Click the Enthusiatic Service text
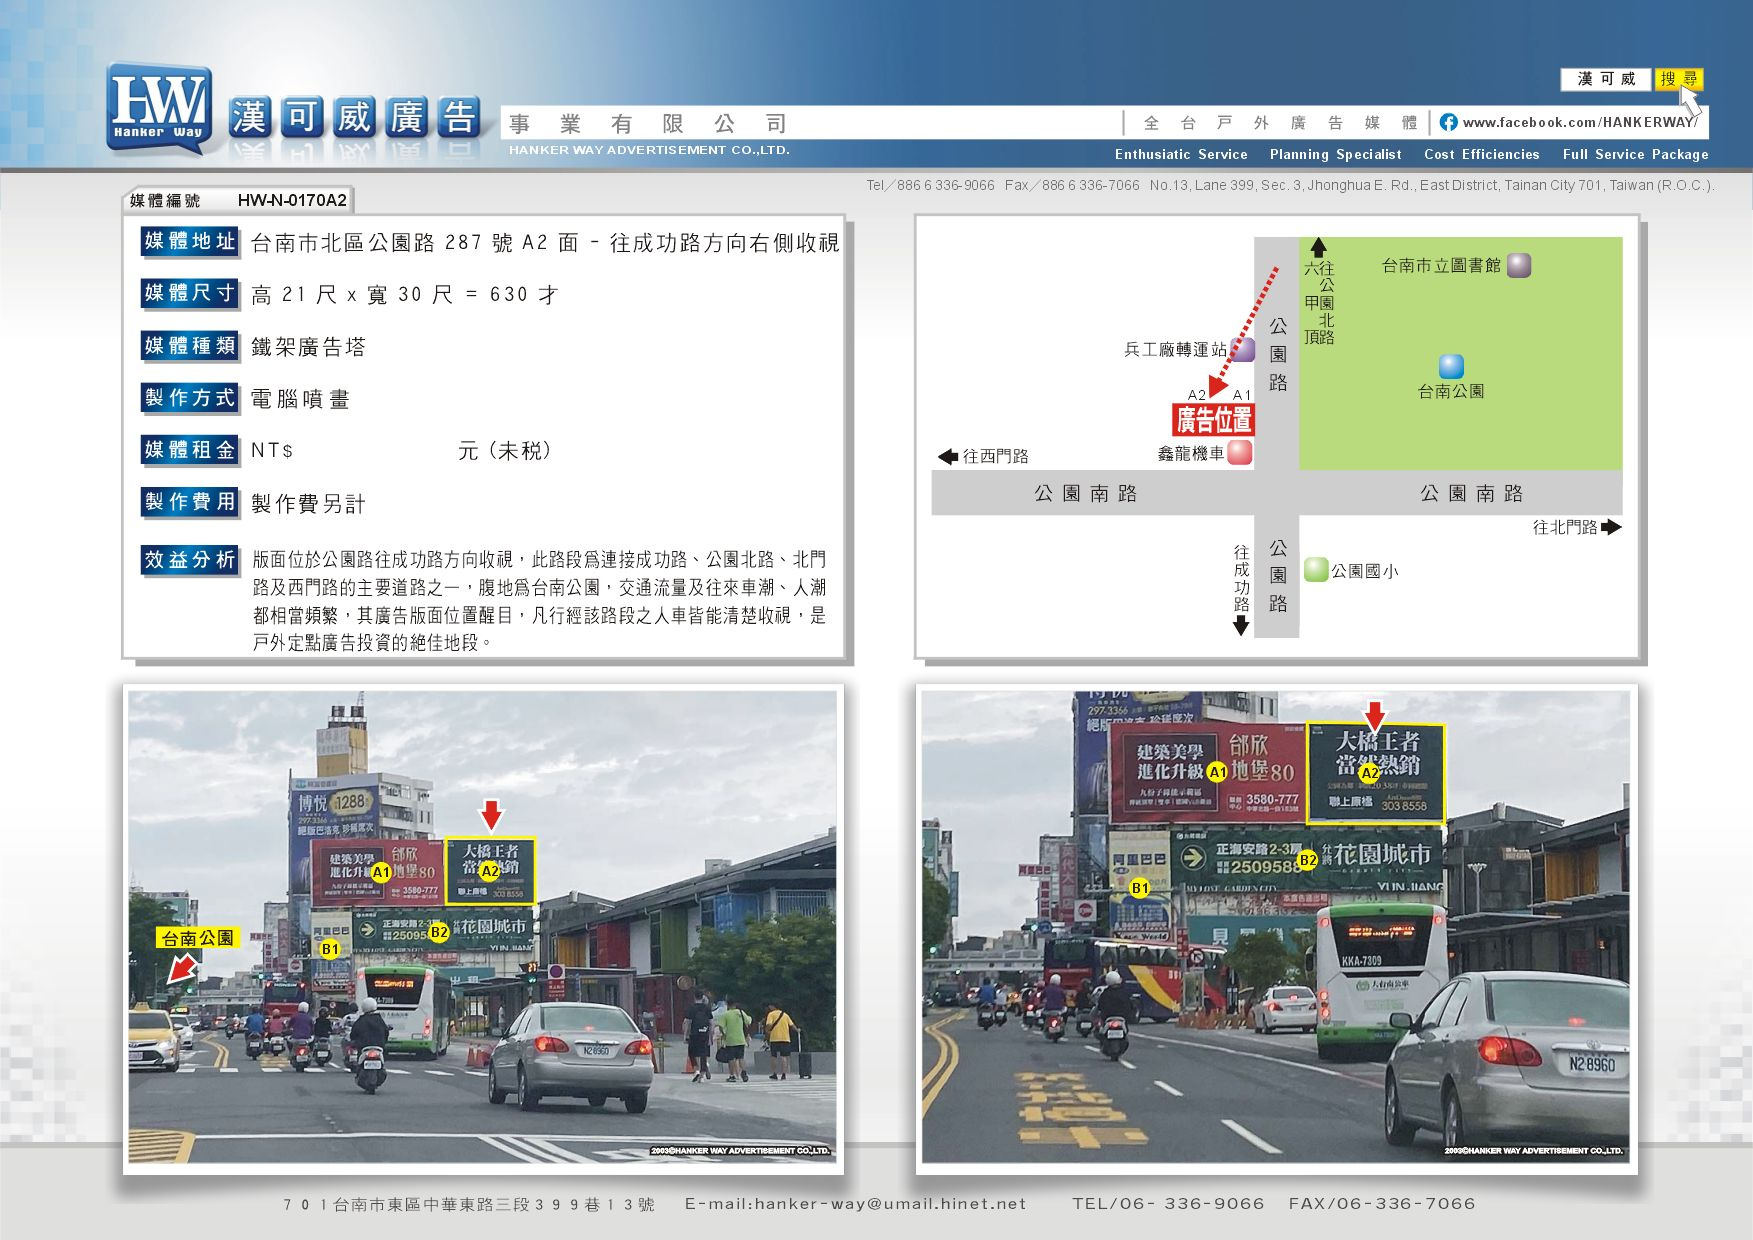This screenshot has width=1753, height=1240. tap(1181, 154)
